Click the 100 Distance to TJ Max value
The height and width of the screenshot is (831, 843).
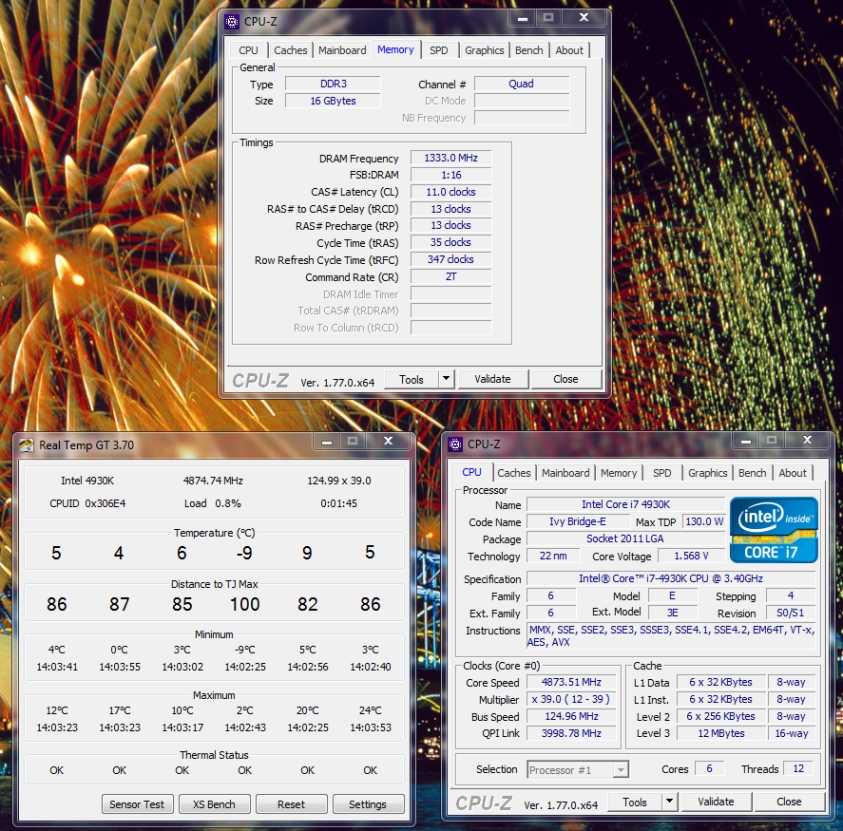point(245,604)
